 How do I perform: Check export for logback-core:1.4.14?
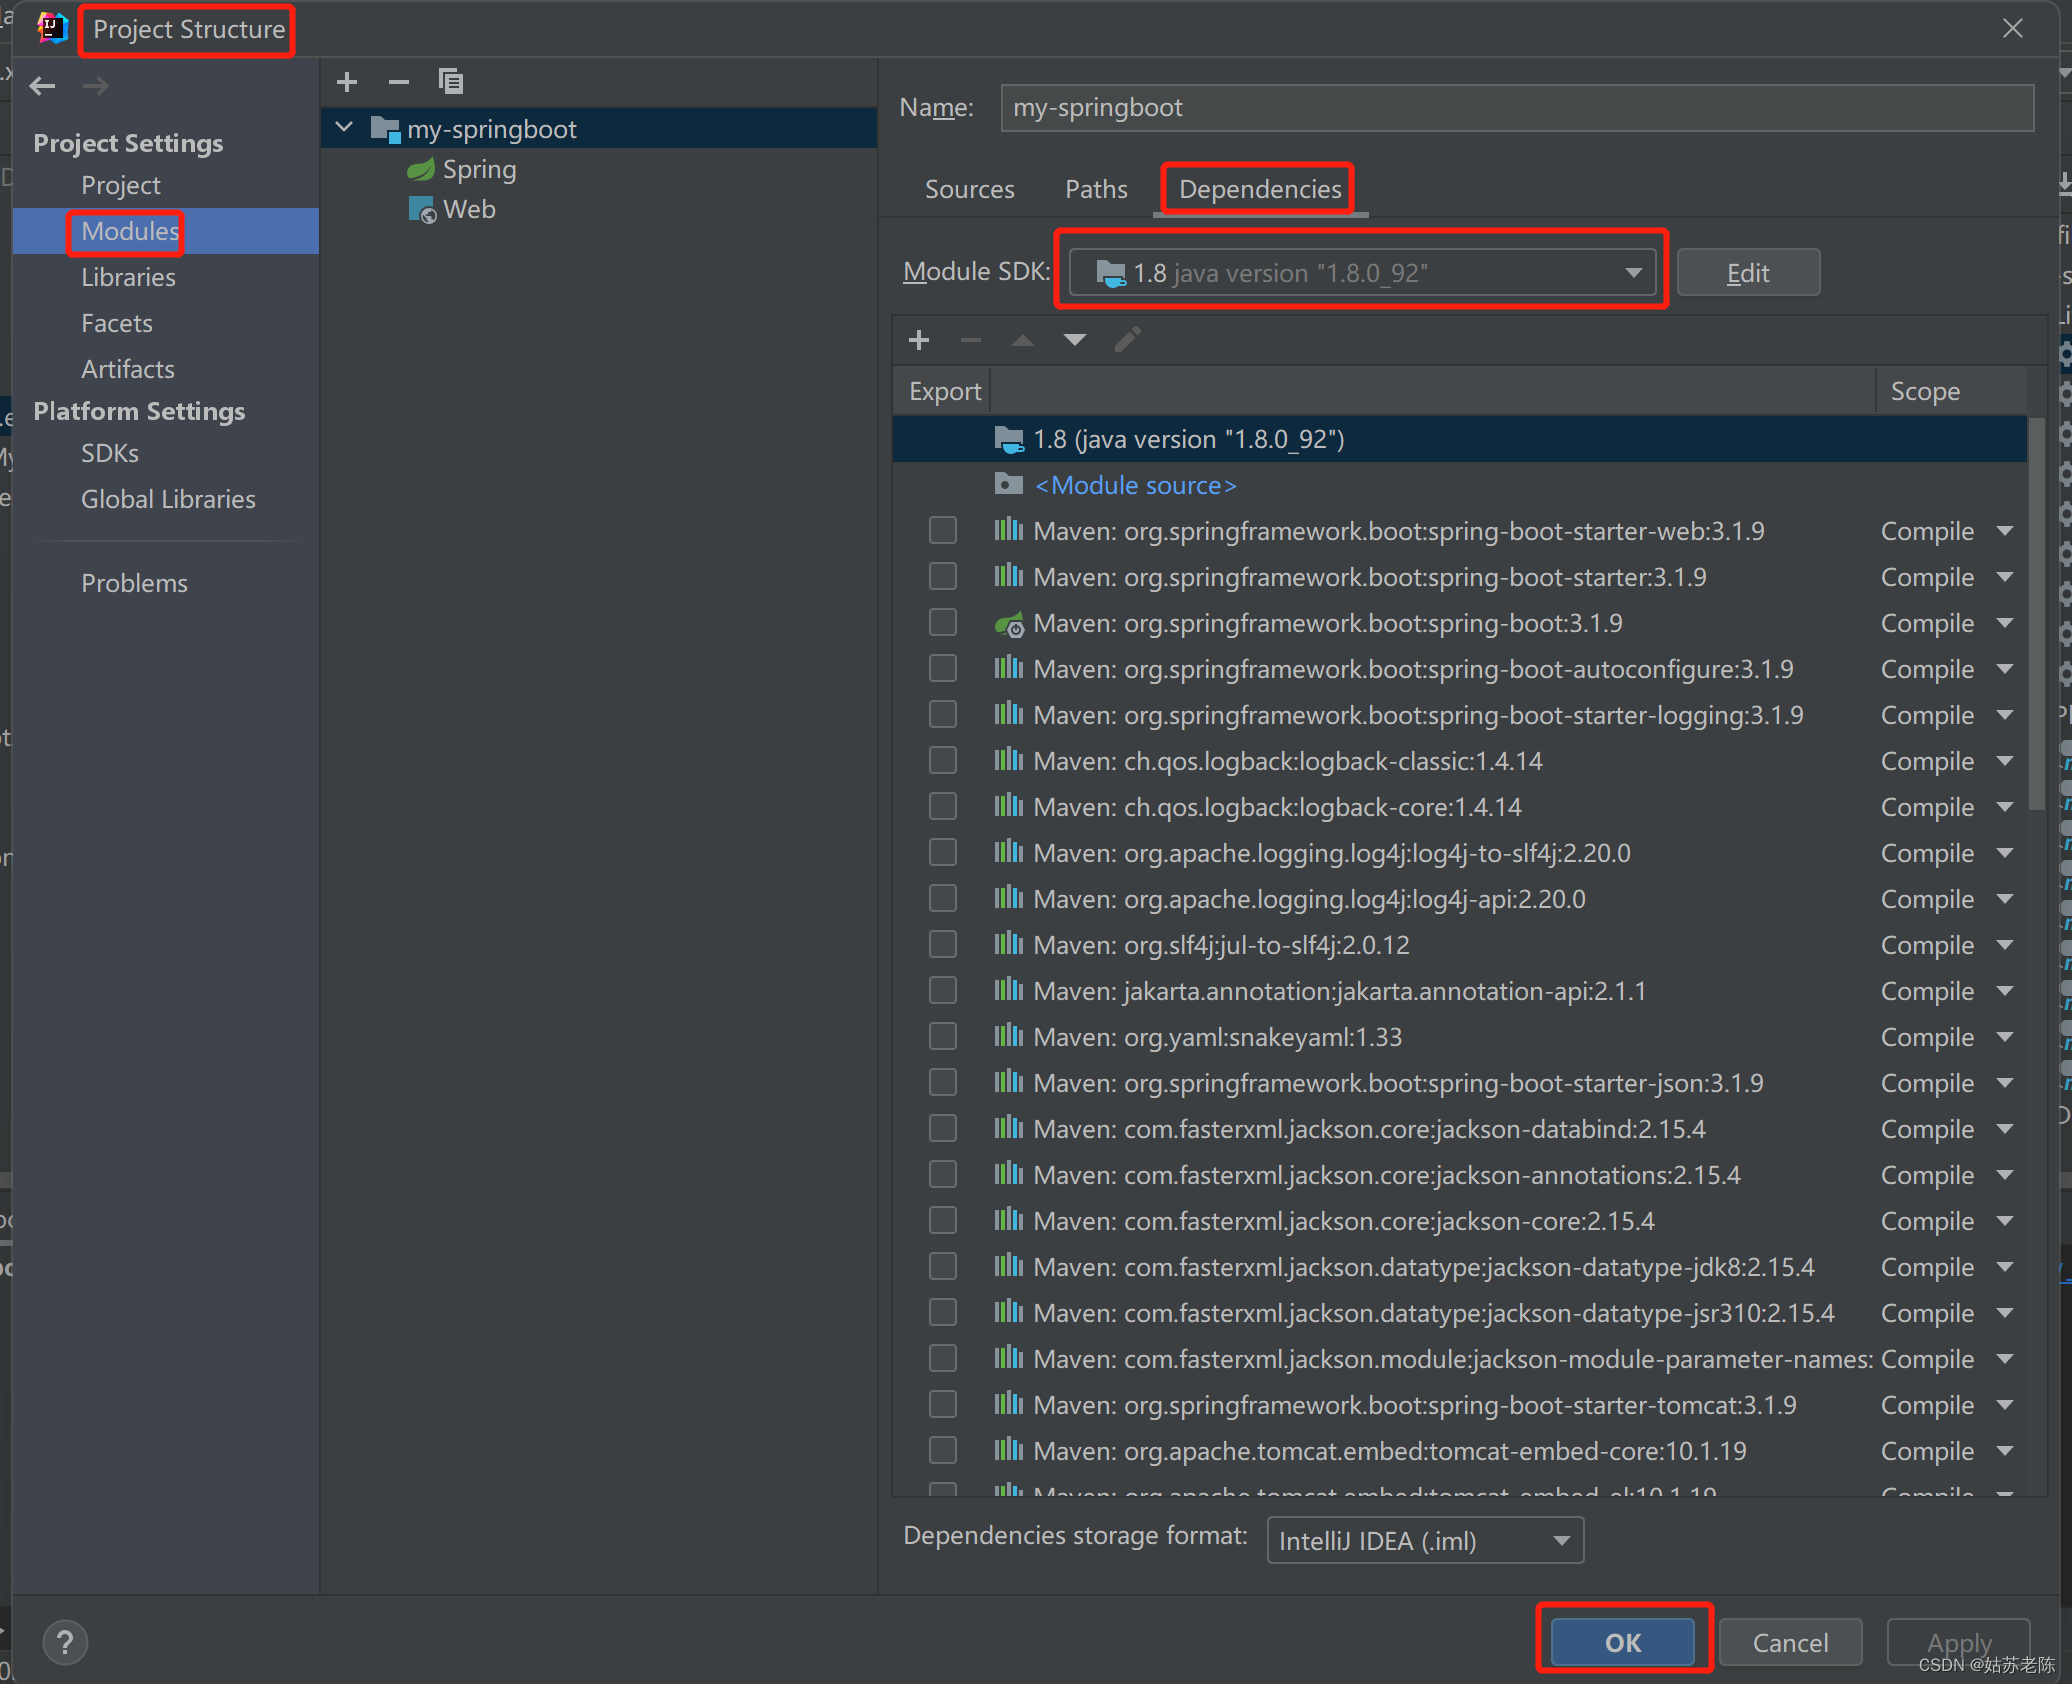942,806
